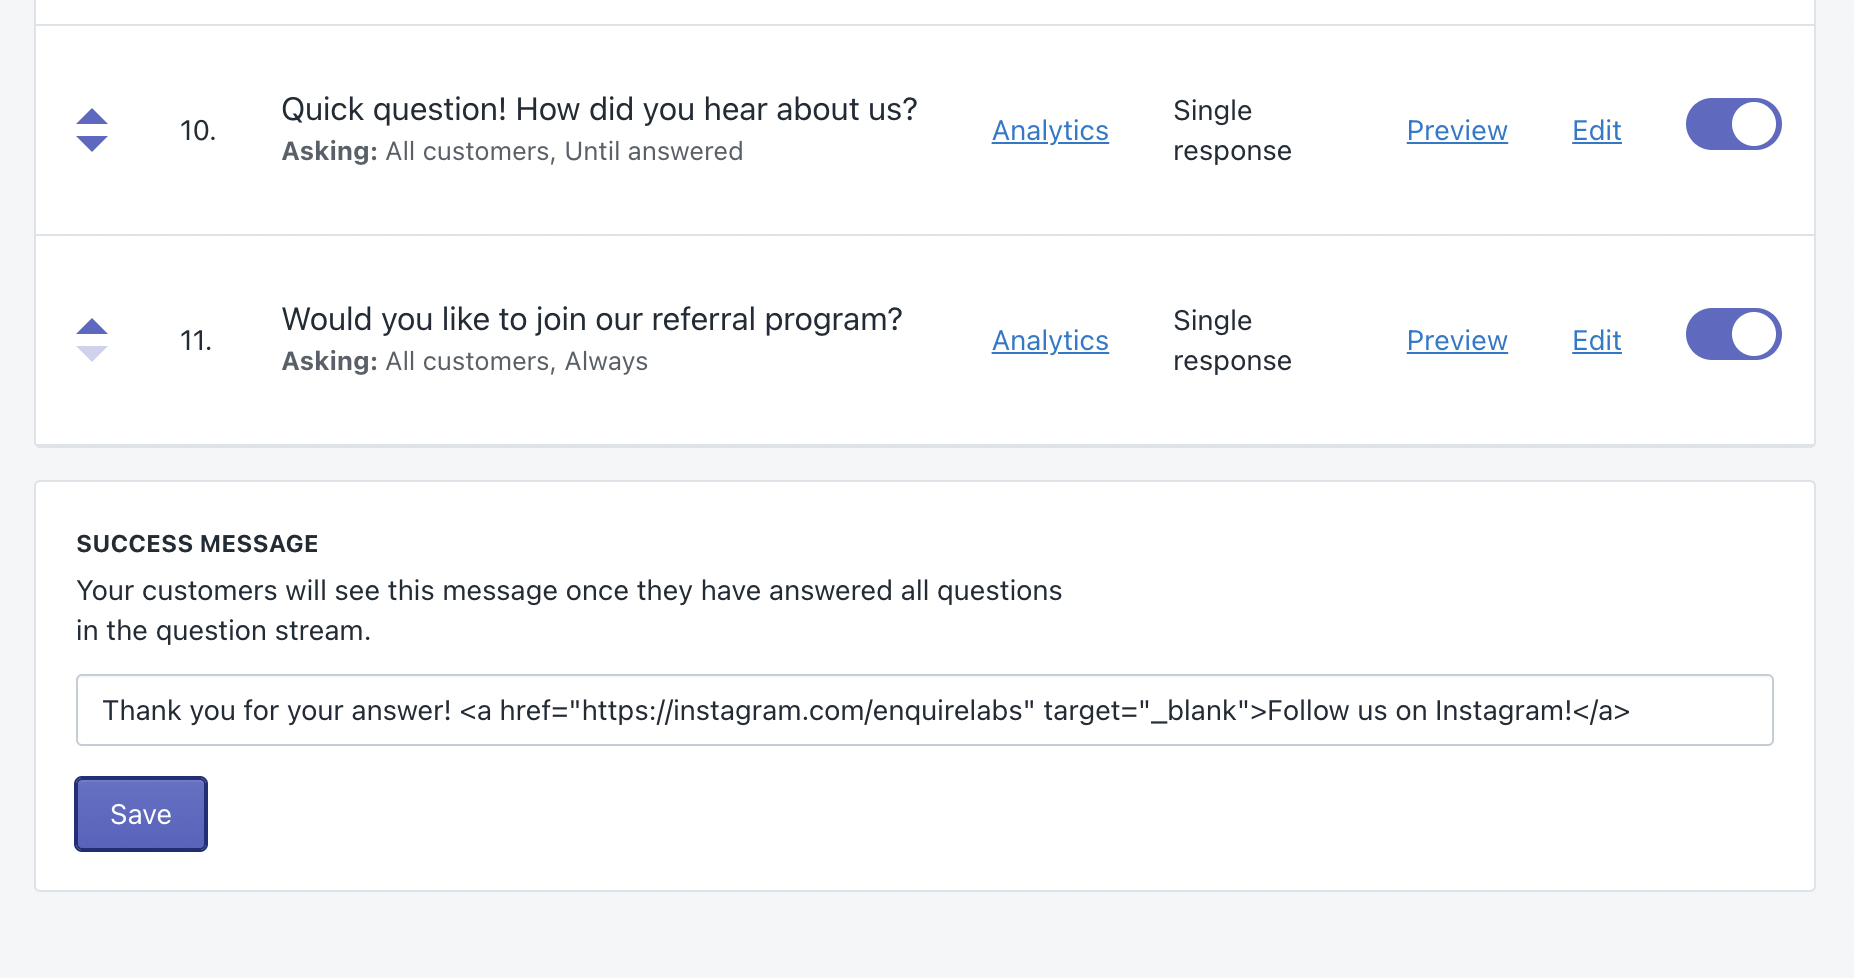The image size is (1854, 978).
Task: Edit the referral program question
Action: 1596,341
